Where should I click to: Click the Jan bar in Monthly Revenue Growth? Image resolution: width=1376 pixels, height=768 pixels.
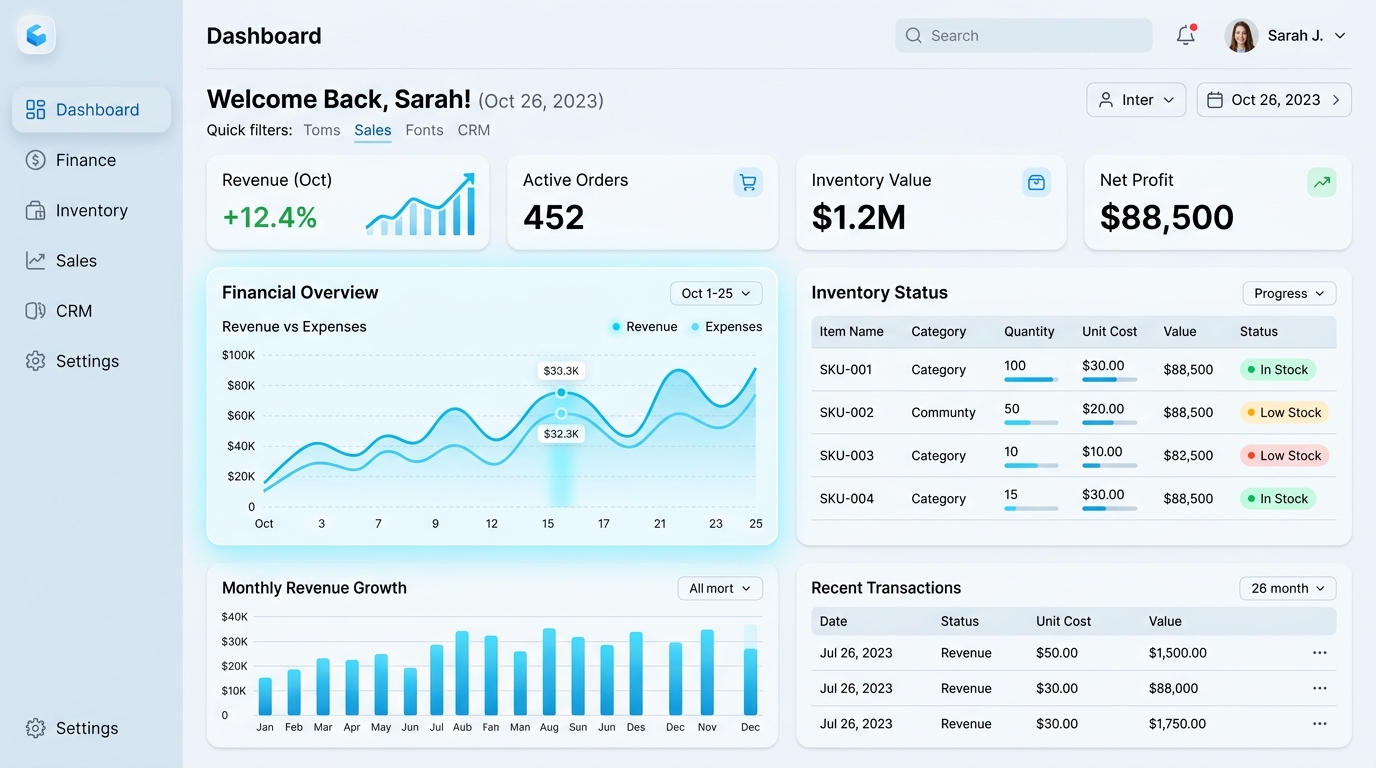click(x=265, y=696)
